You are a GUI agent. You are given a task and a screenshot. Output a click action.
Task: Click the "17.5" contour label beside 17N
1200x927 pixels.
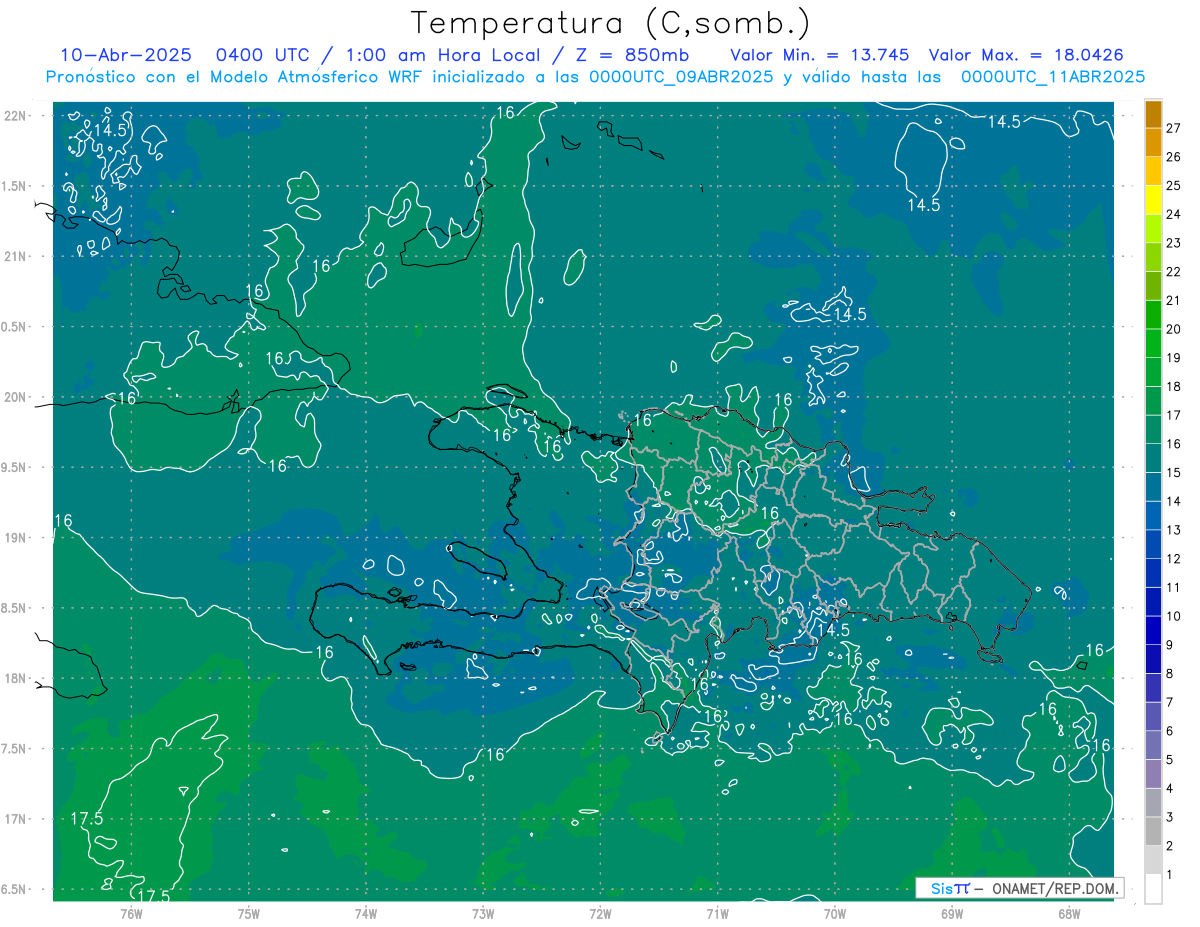pyautogui.click(x=87, y=818)
